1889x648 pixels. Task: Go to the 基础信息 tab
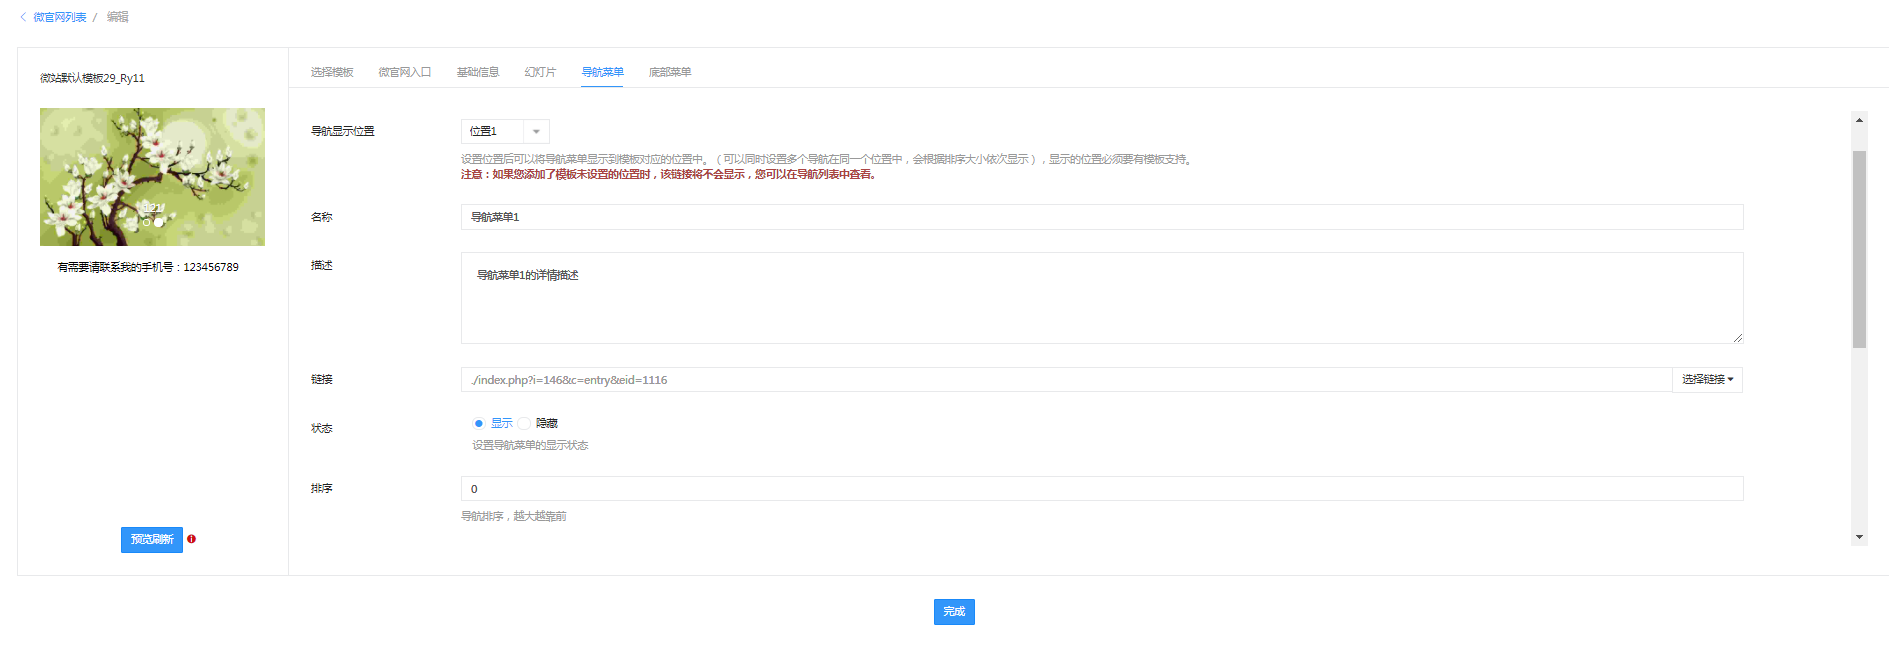[x=478, y=72]
